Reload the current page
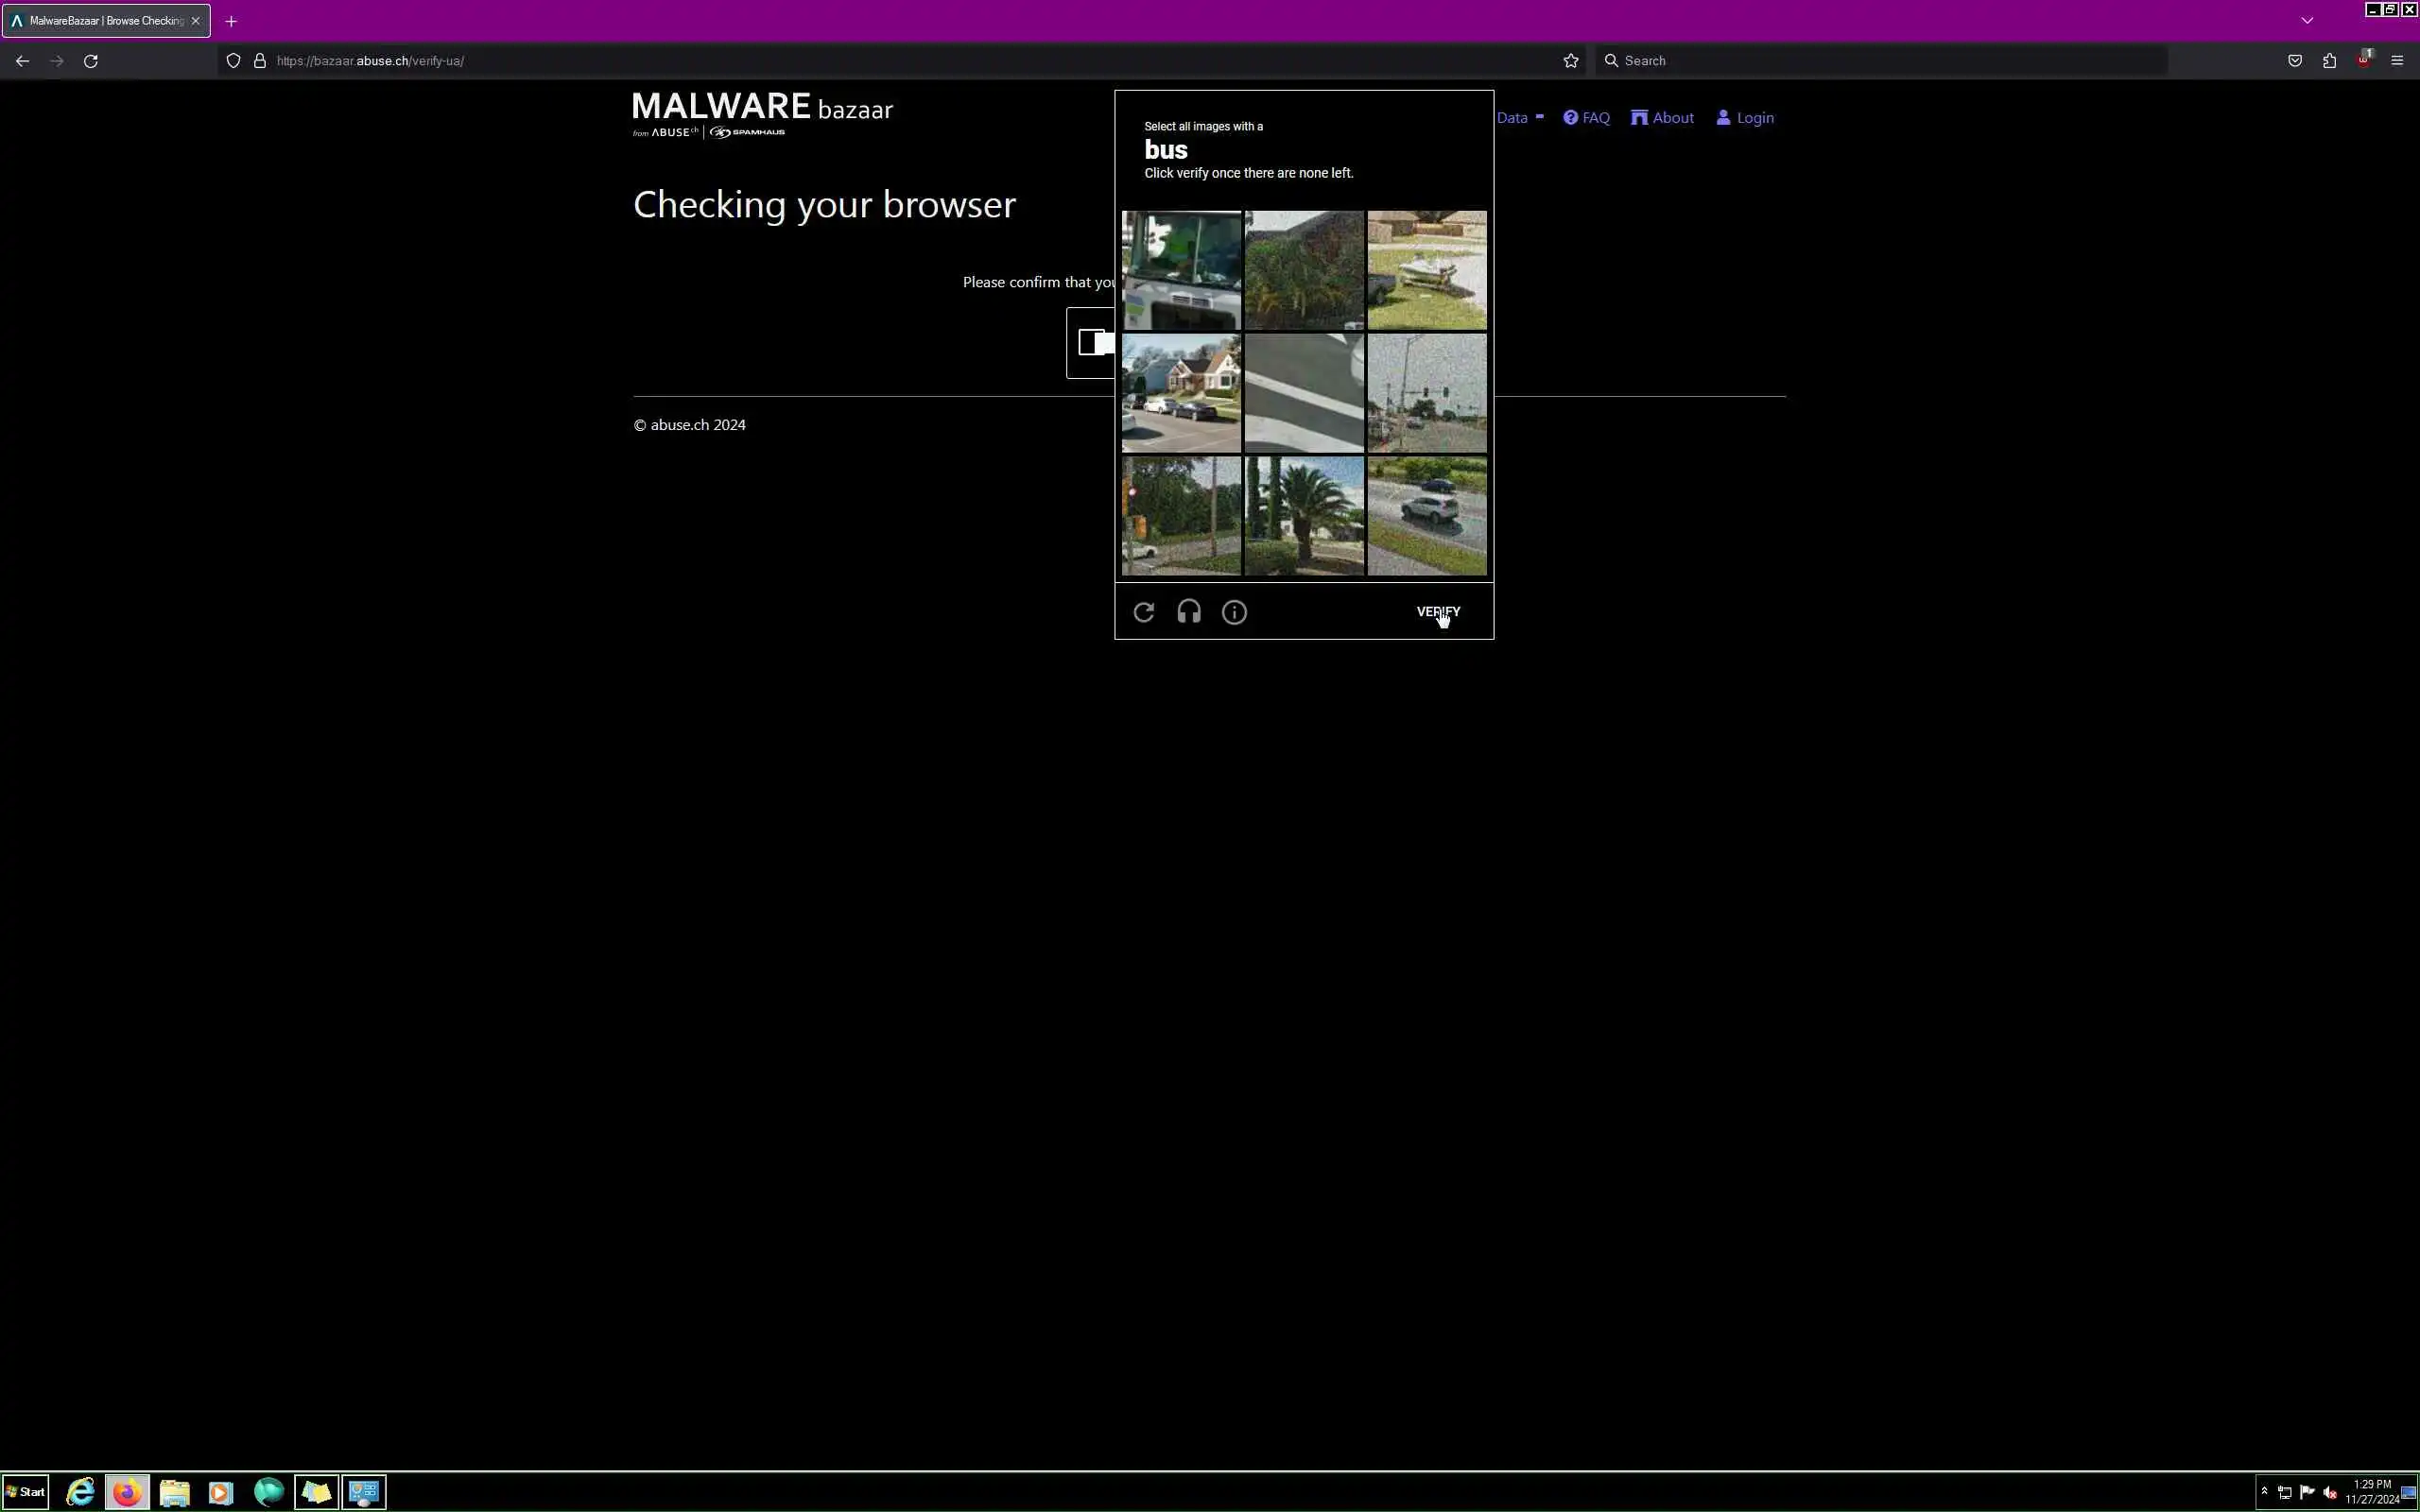The width and height of the screenshot is (2420, 1512). tap(91, 61)
